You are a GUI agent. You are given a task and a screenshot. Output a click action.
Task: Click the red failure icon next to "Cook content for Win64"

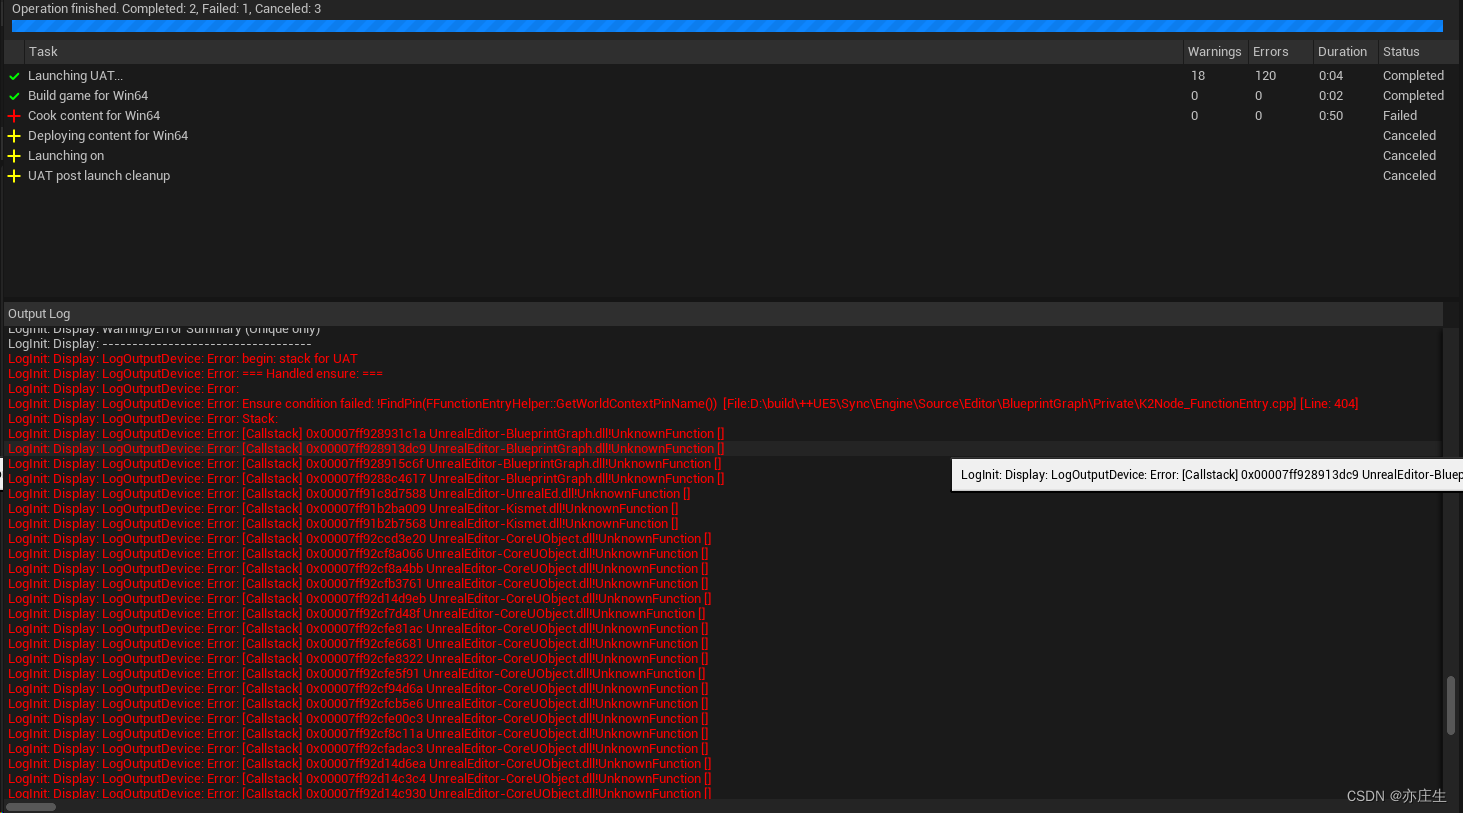click(x=14, y=115)
